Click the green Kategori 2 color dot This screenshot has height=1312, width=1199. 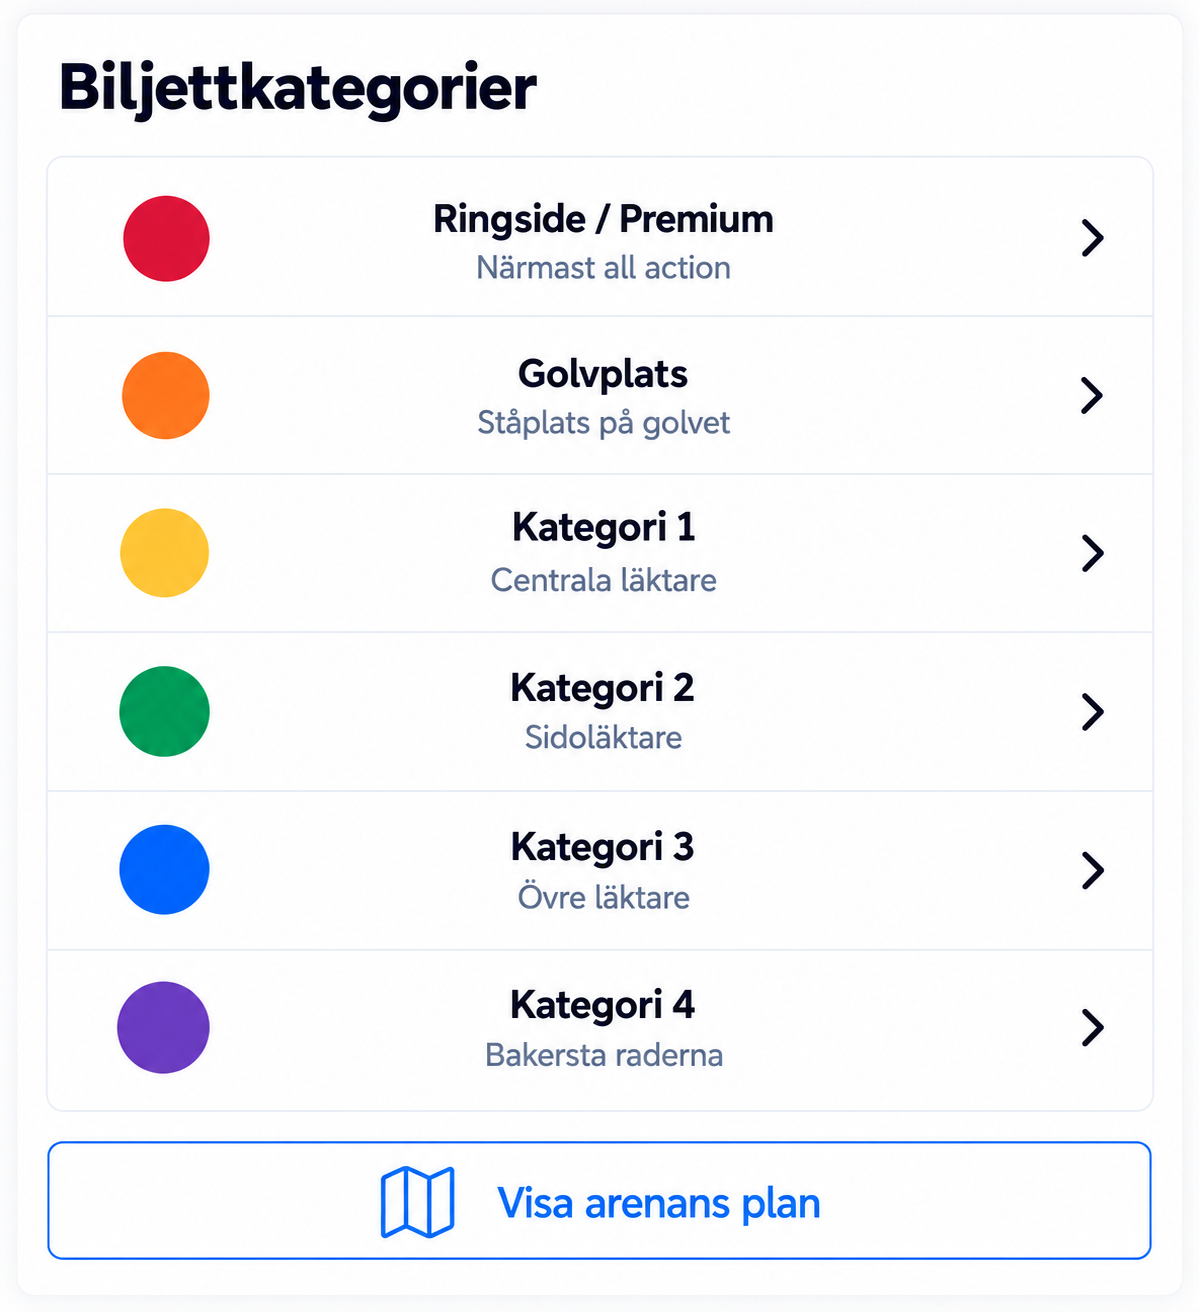[165, 711]
